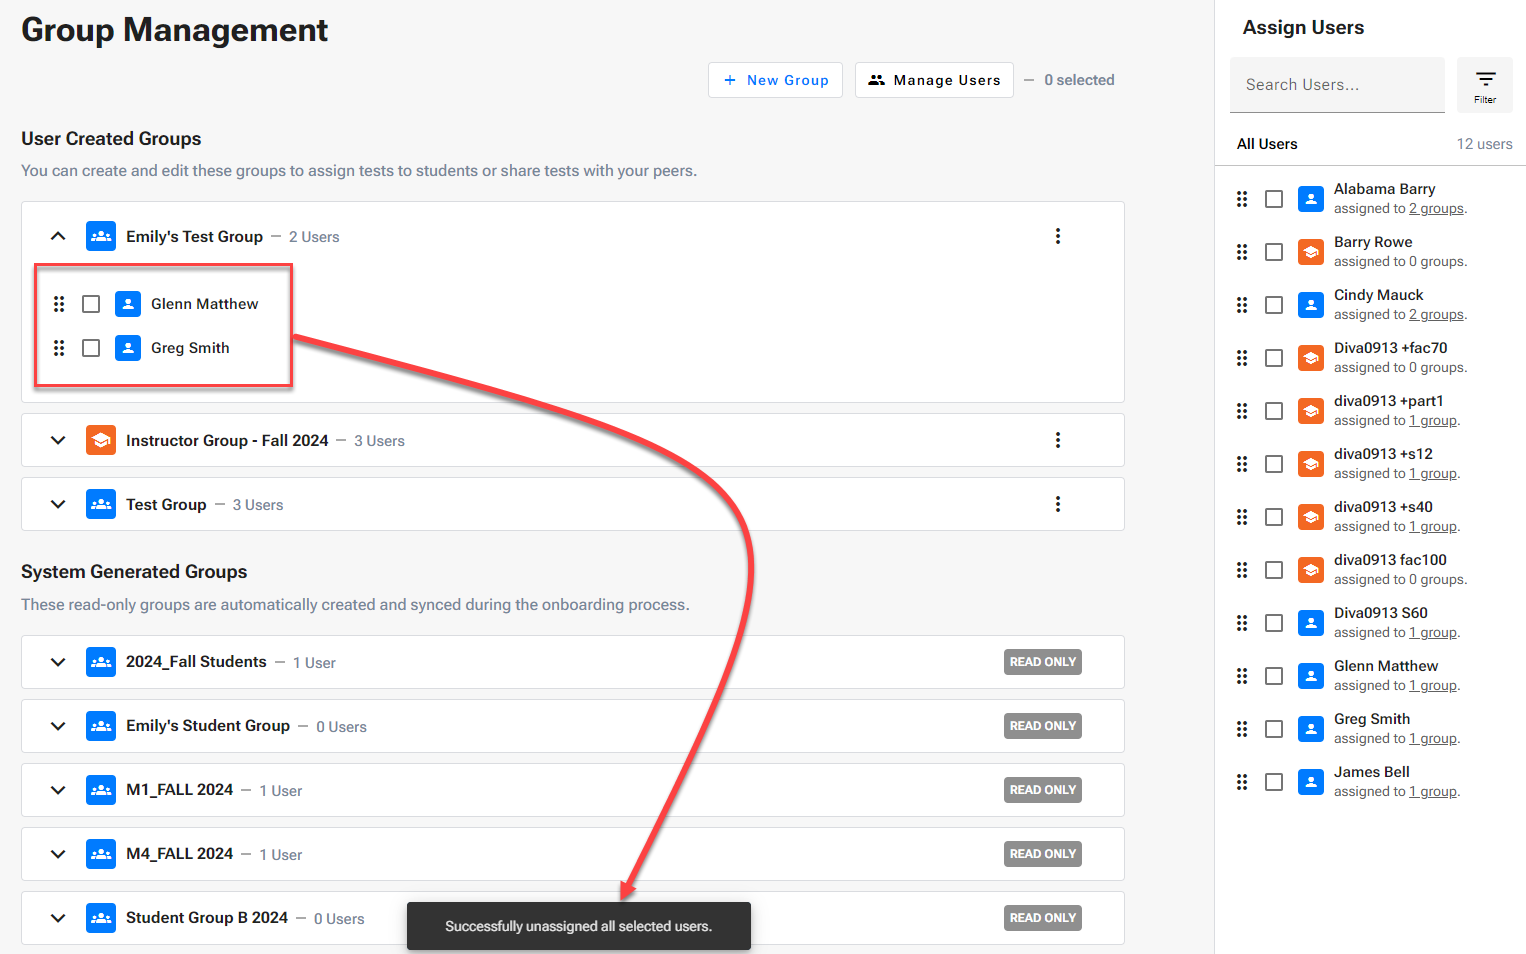
Task: Click Barry Rowe's orange instructor icon
Action: coord(1310,252)
